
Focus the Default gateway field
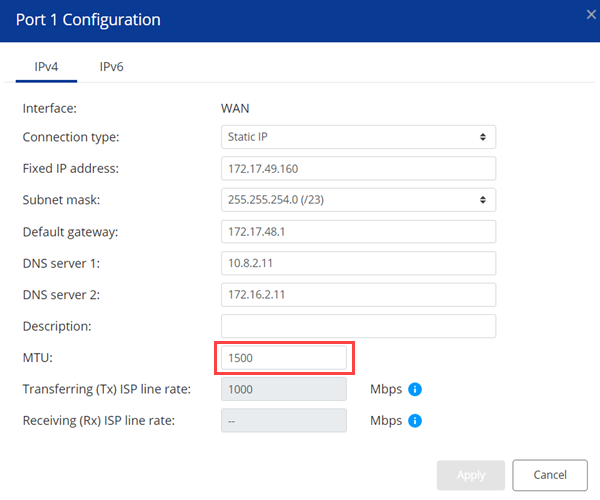point(358,232)
